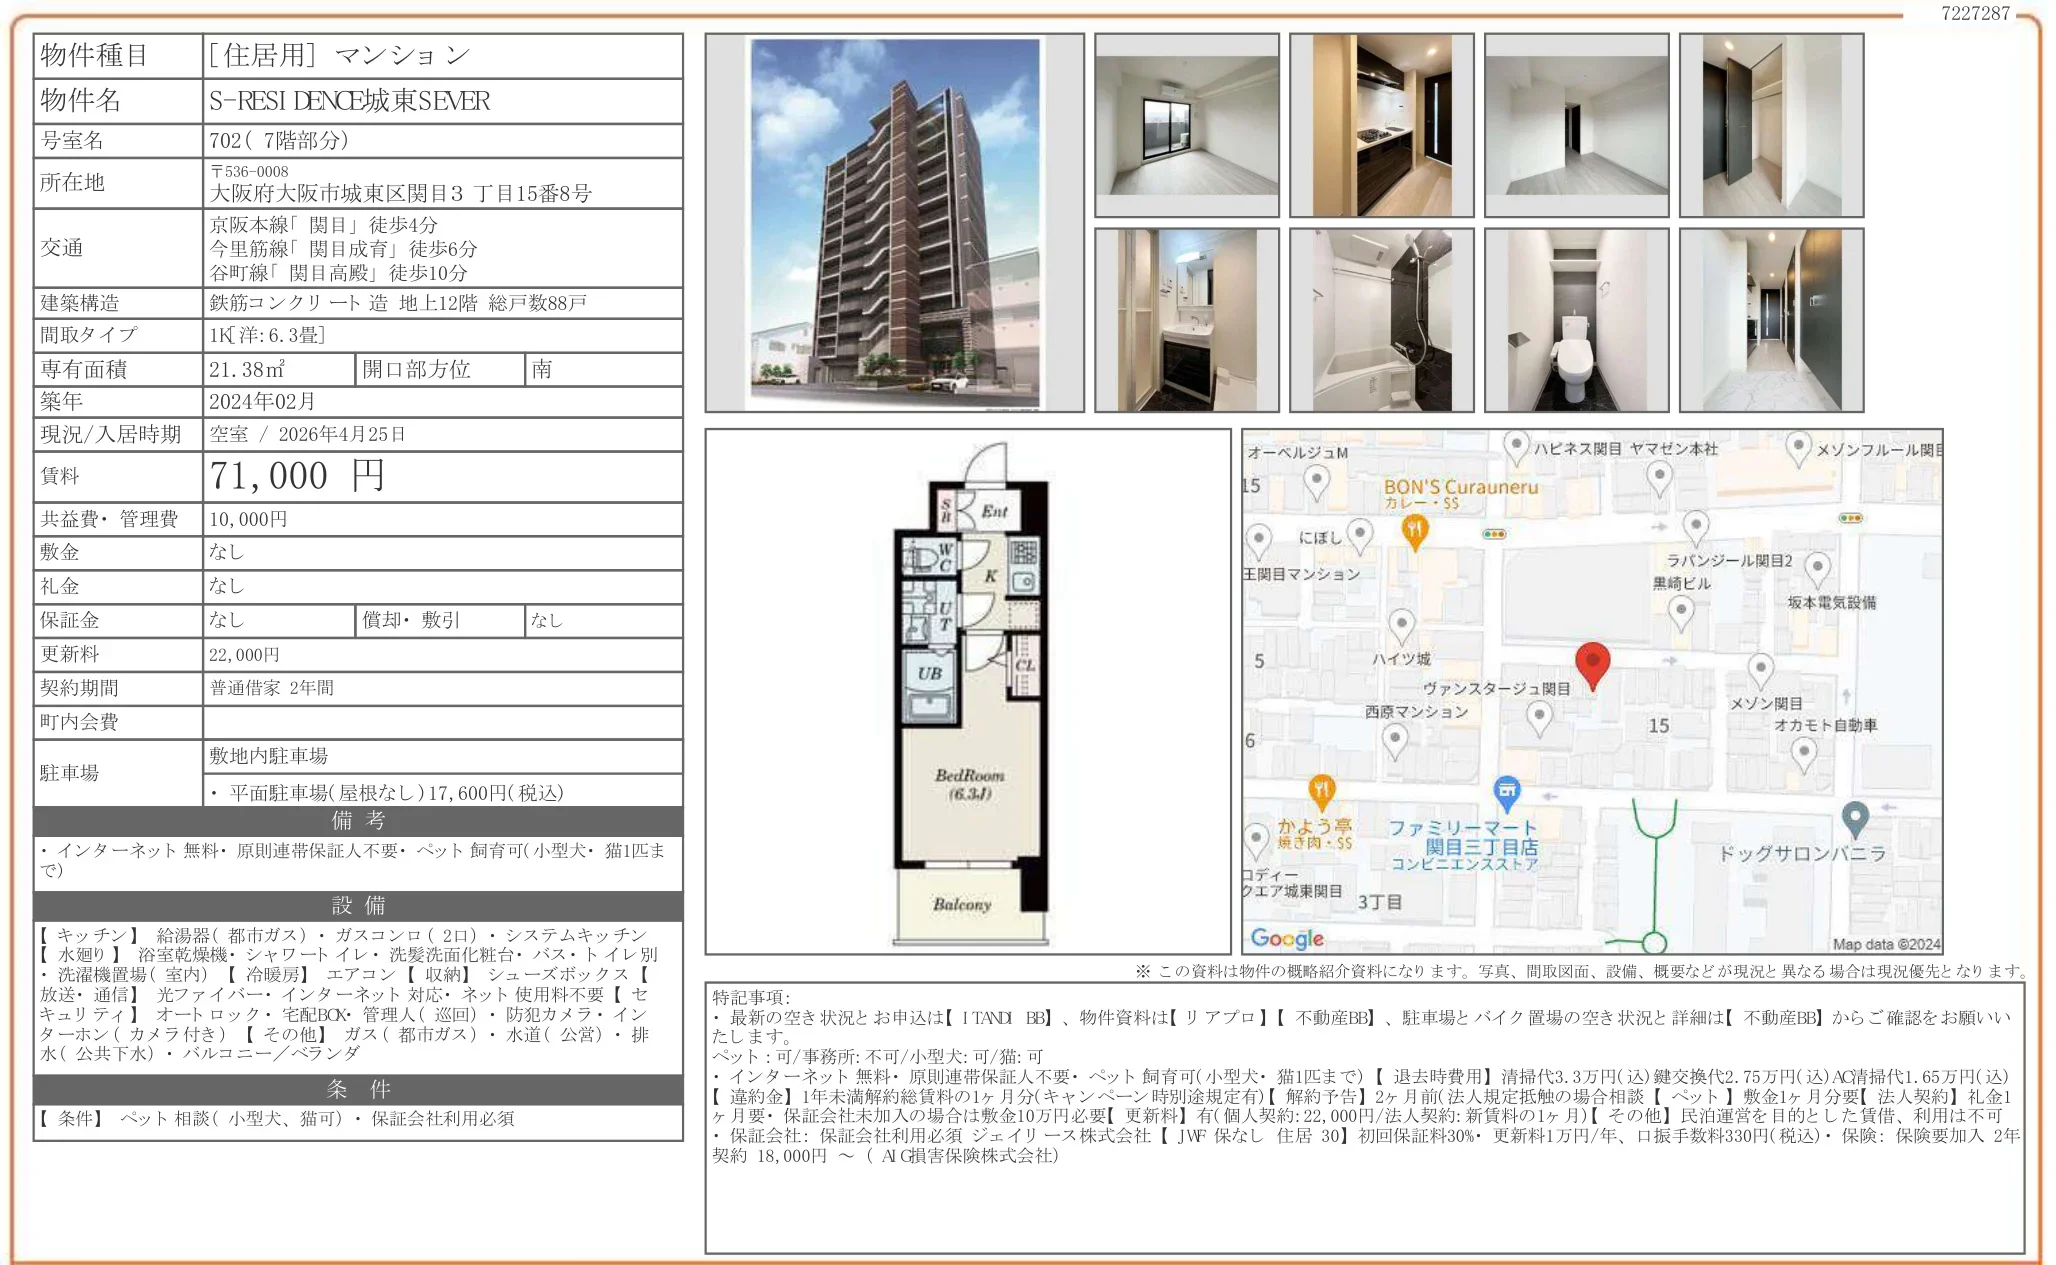Open the Google logo on the map
Viewport: 2056px width, 1265px height.
[x=1288, y=939]
